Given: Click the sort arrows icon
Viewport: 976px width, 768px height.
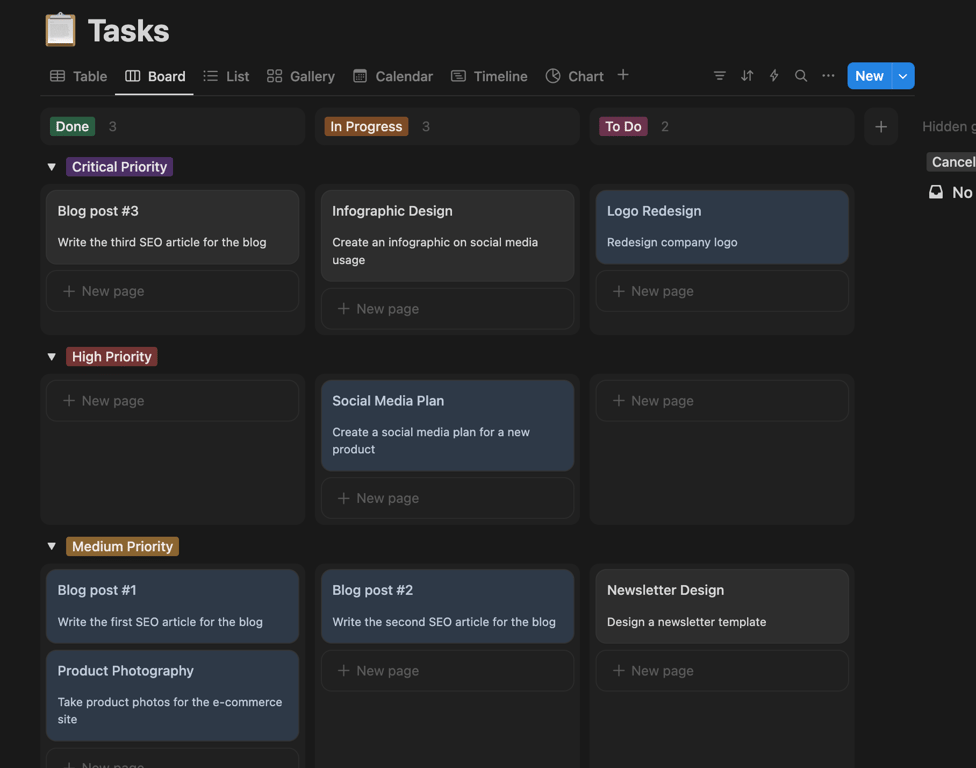Looking at the screenshot, I should pyautogui.click(x=747, y=76).
